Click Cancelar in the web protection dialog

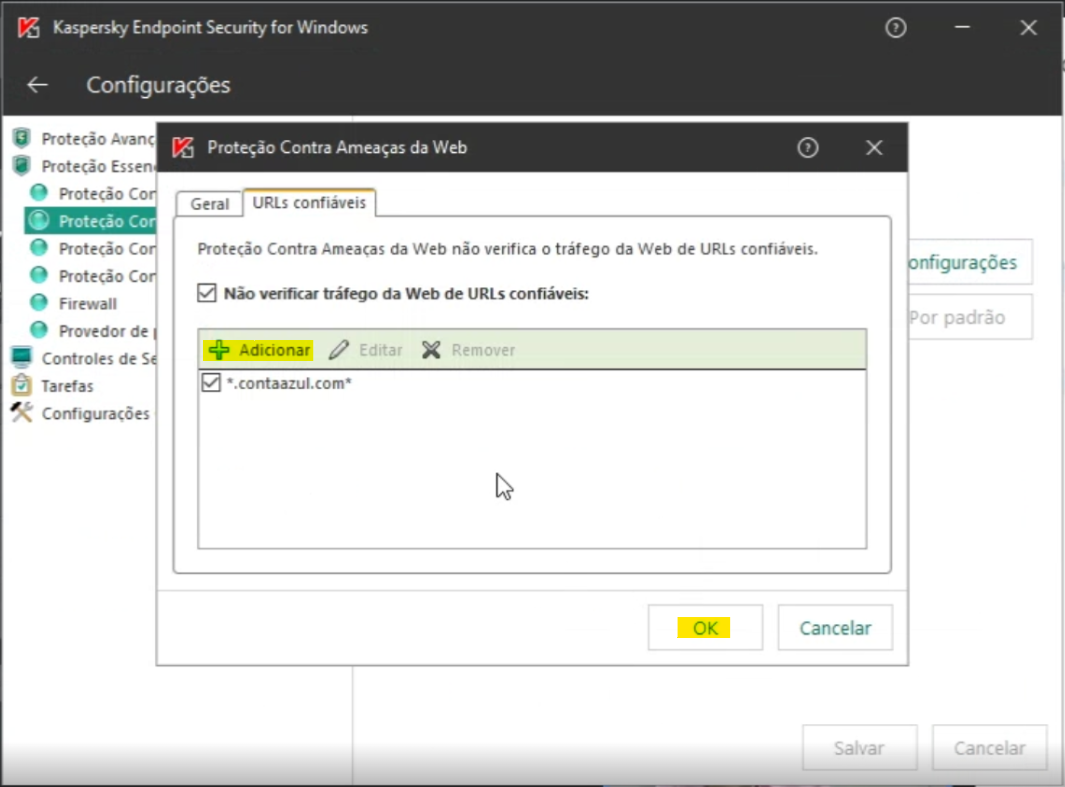click(835, 627)
